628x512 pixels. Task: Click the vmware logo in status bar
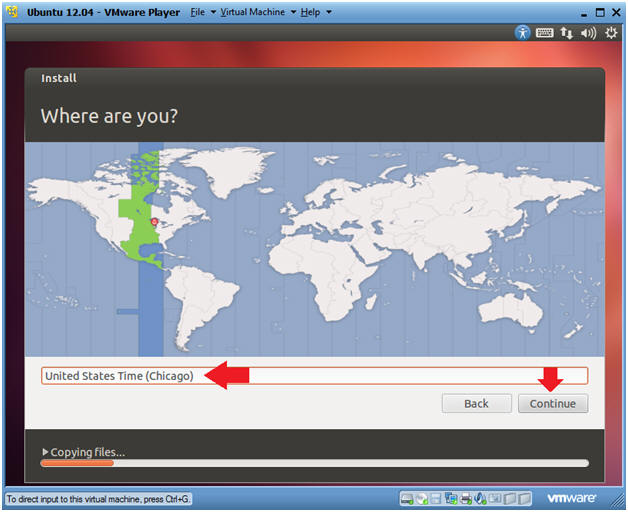[x=572, y=498]
